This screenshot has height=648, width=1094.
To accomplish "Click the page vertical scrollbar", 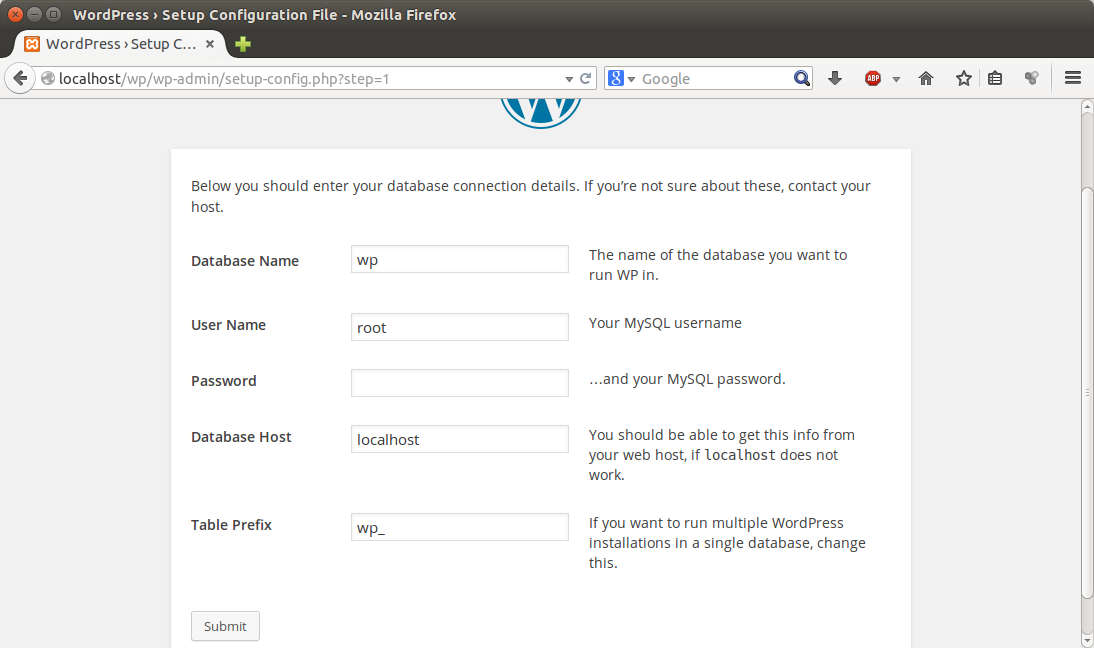I will tap(1087, 390).
